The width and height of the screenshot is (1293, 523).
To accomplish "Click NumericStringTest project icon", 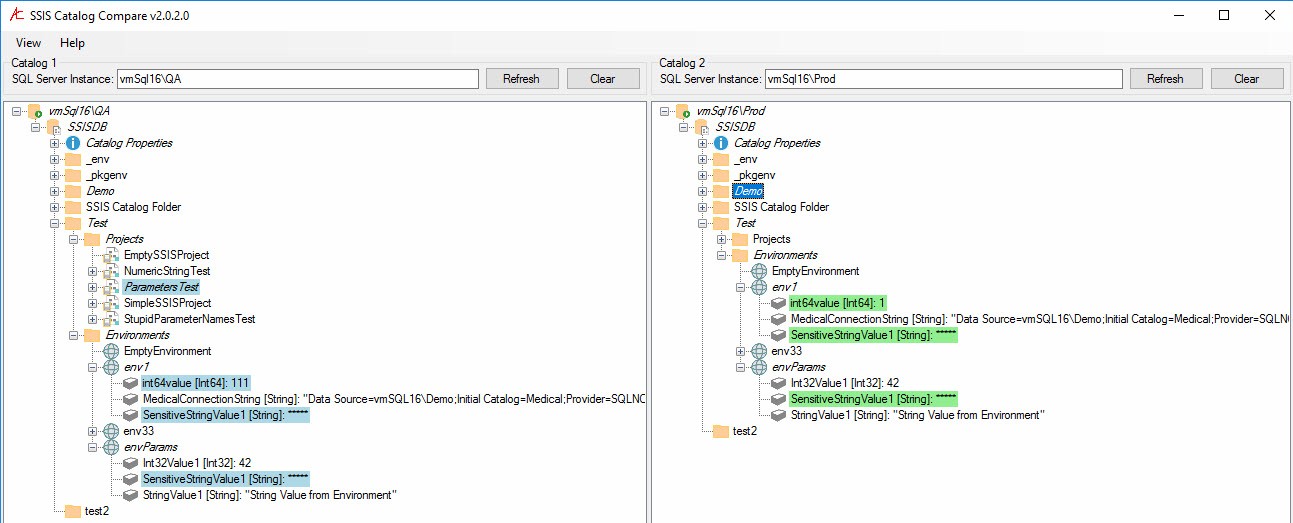I will tap(111, 271).
